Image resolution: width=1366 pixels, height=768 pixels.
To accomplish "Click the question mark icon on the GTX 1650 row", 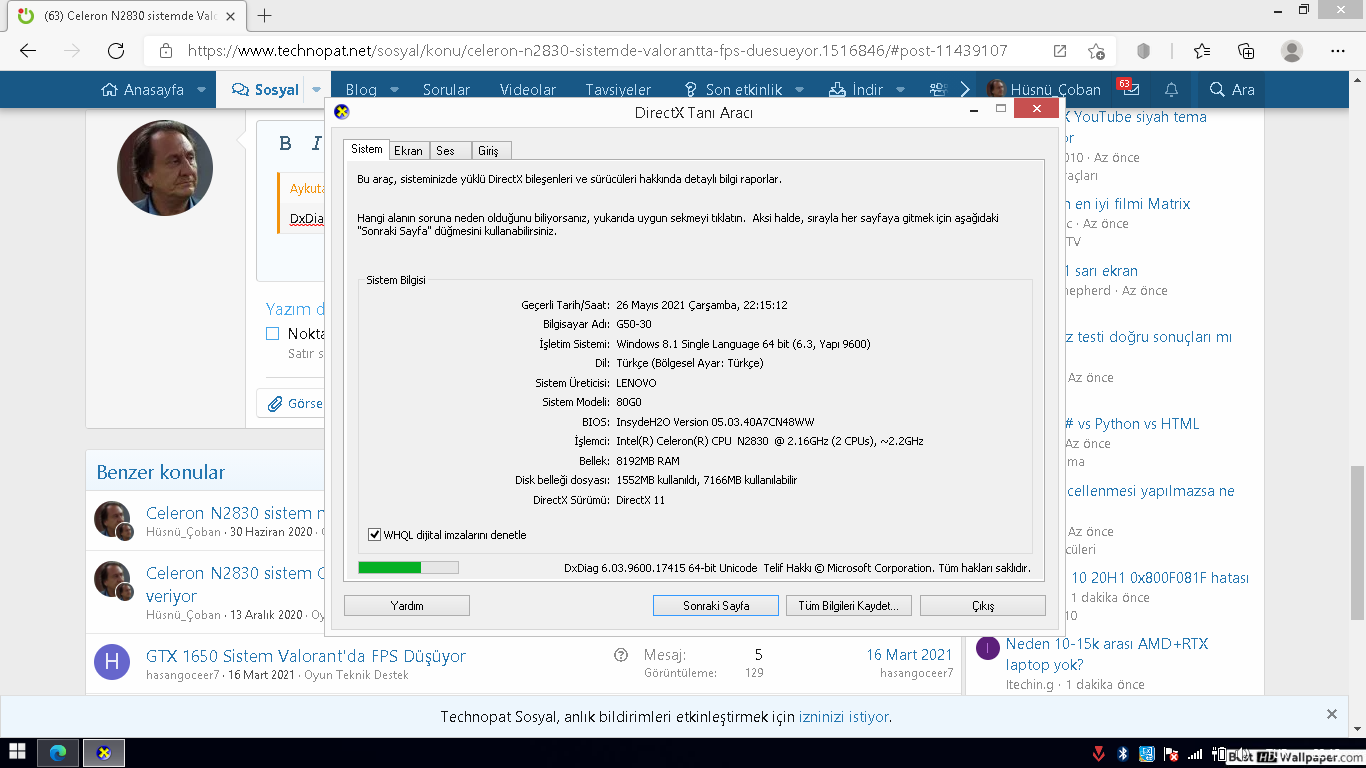I will [x=621, y=655].
